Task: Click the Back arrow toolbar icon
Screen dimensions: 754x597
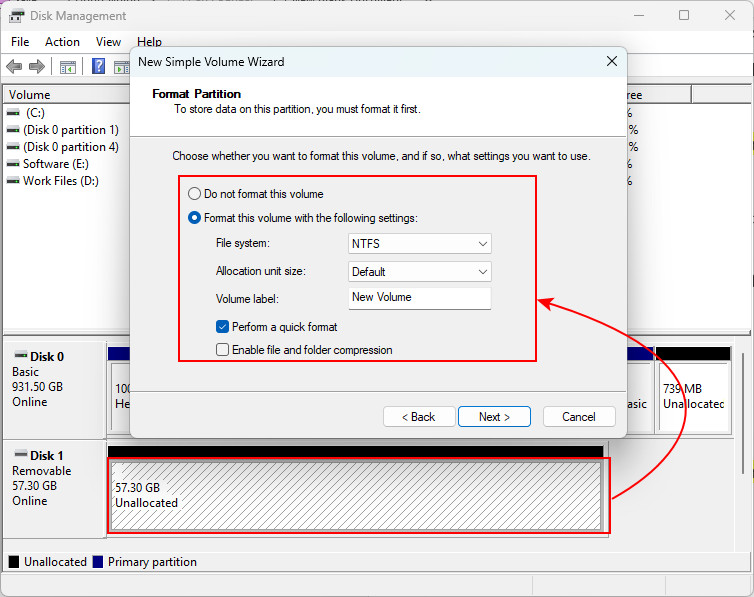Action: pyautogui.click(x=14, y=66)
